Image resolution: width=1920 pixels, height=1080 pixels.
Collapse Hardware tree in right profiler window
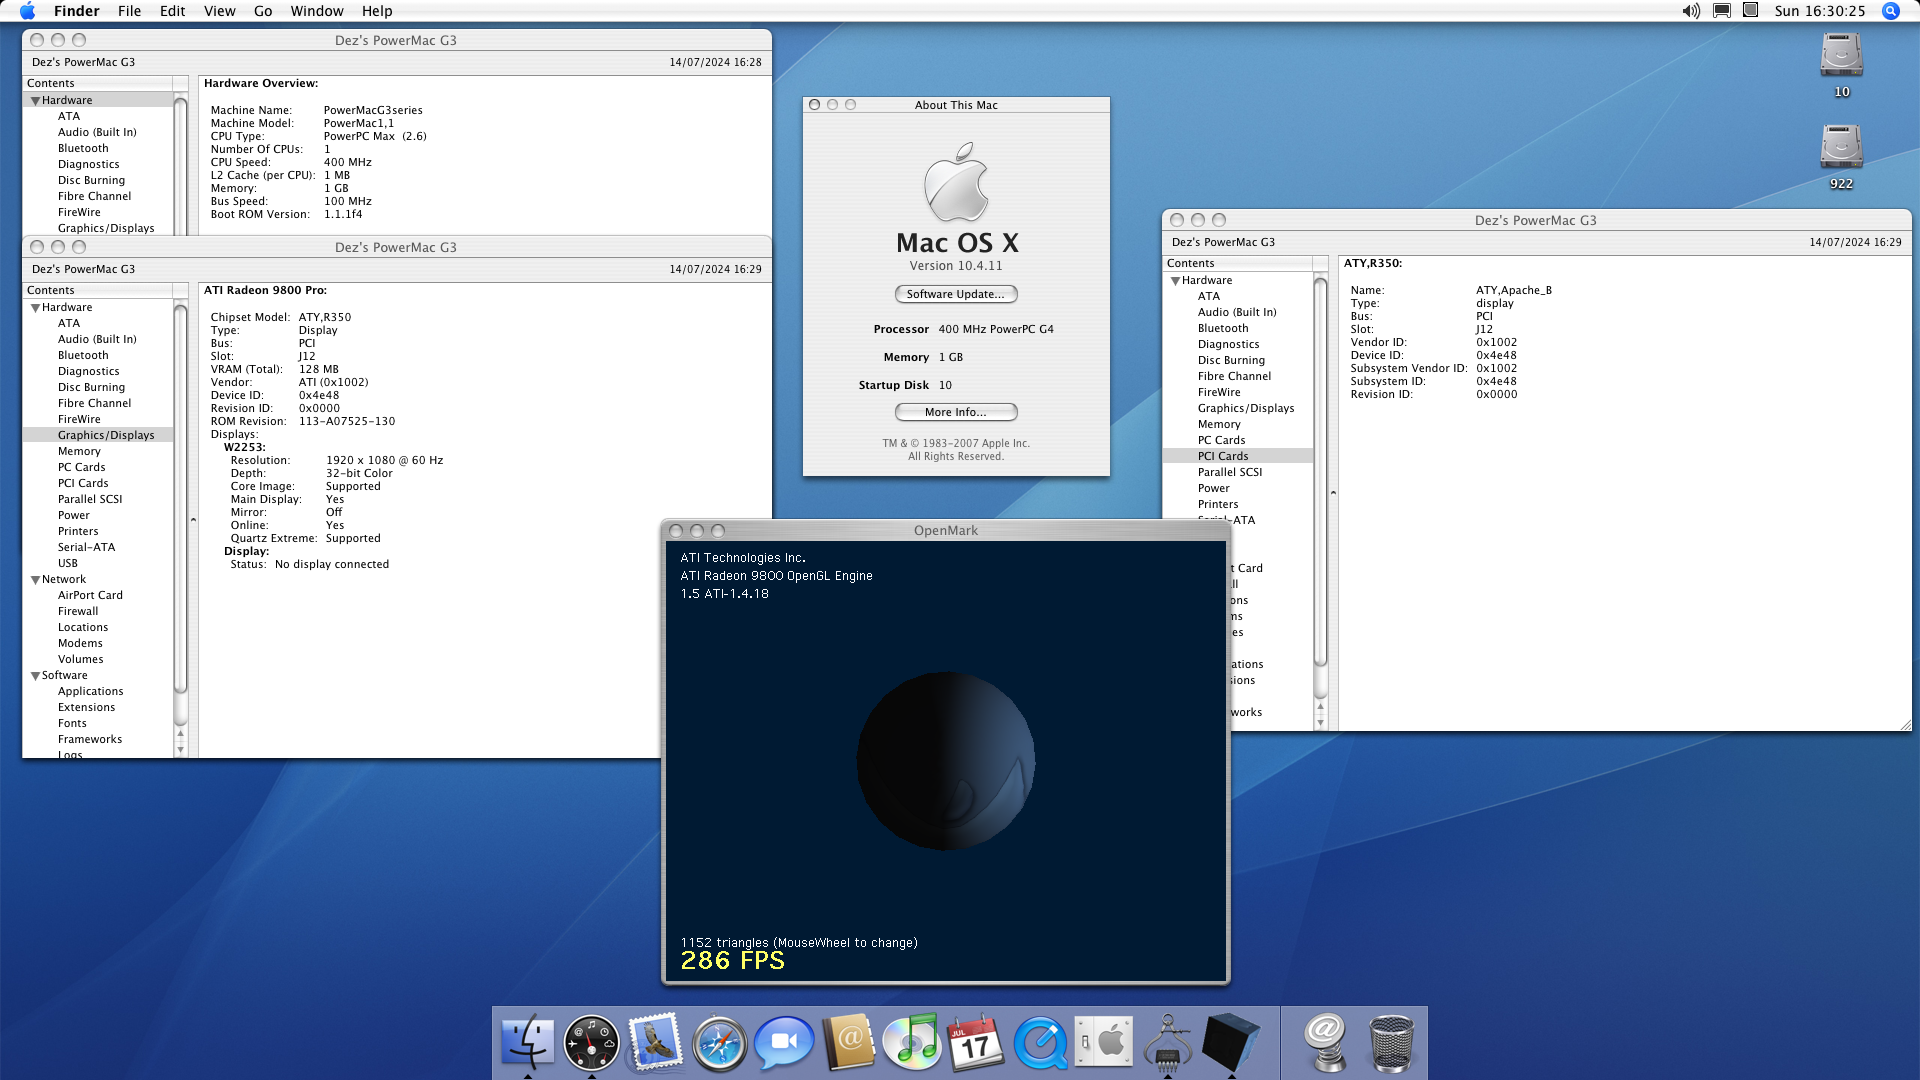1176,281
